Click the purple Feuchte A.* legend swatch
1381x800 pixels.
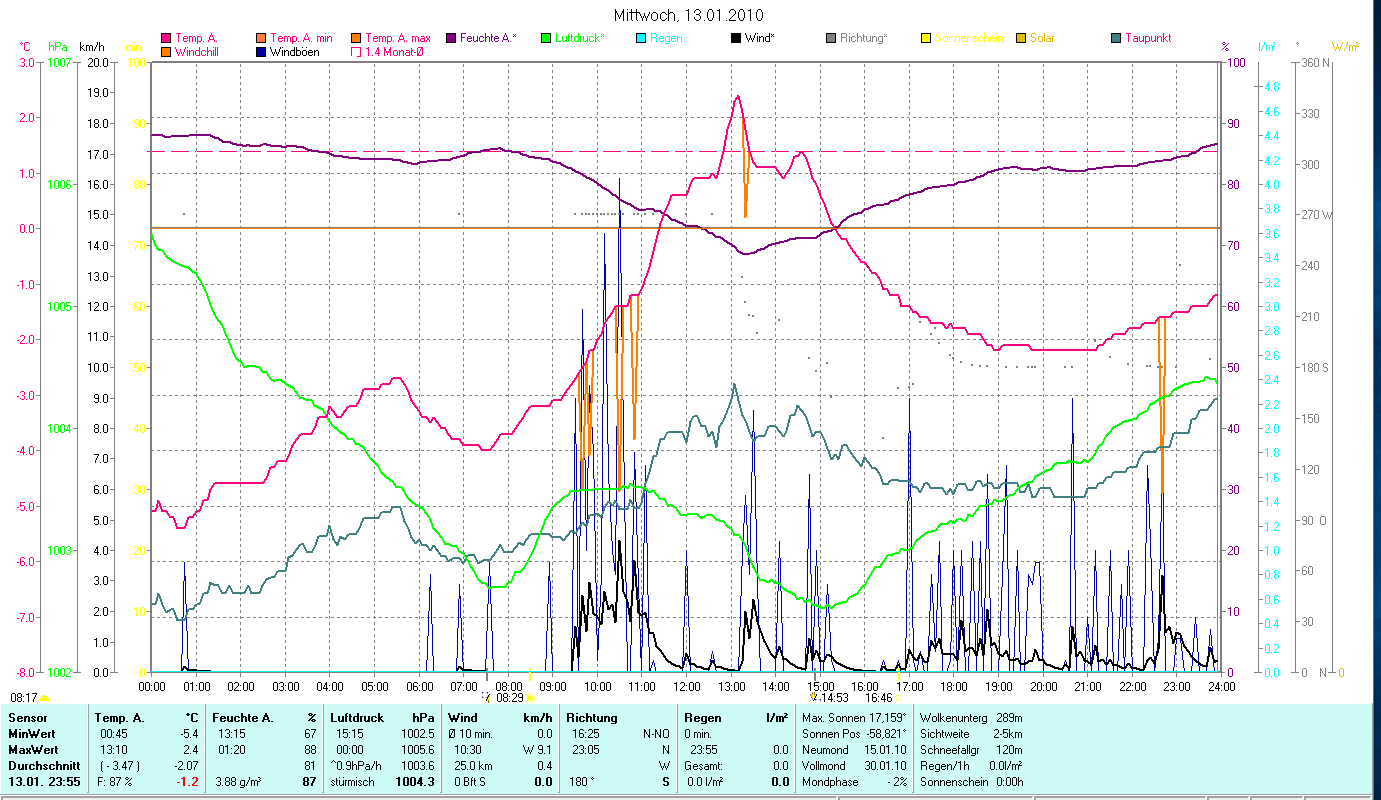[450, 38]
